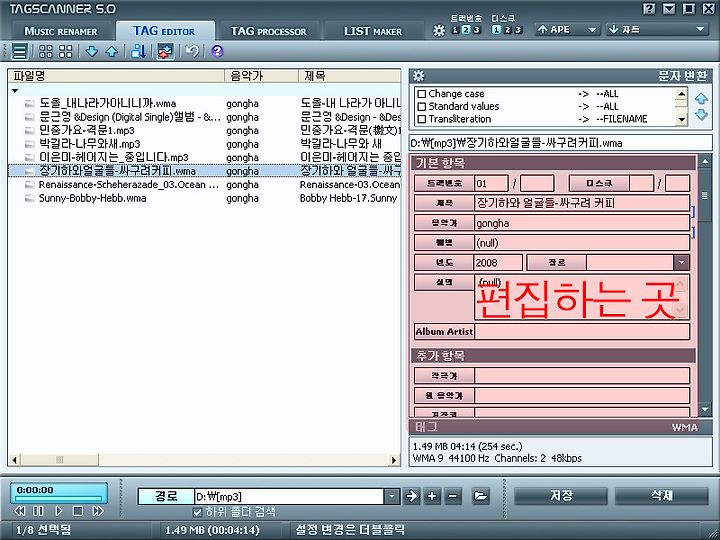Viewport: 720px width, 540px height.
Task: Click the Album Artist input field
Action: pos(582,332)
